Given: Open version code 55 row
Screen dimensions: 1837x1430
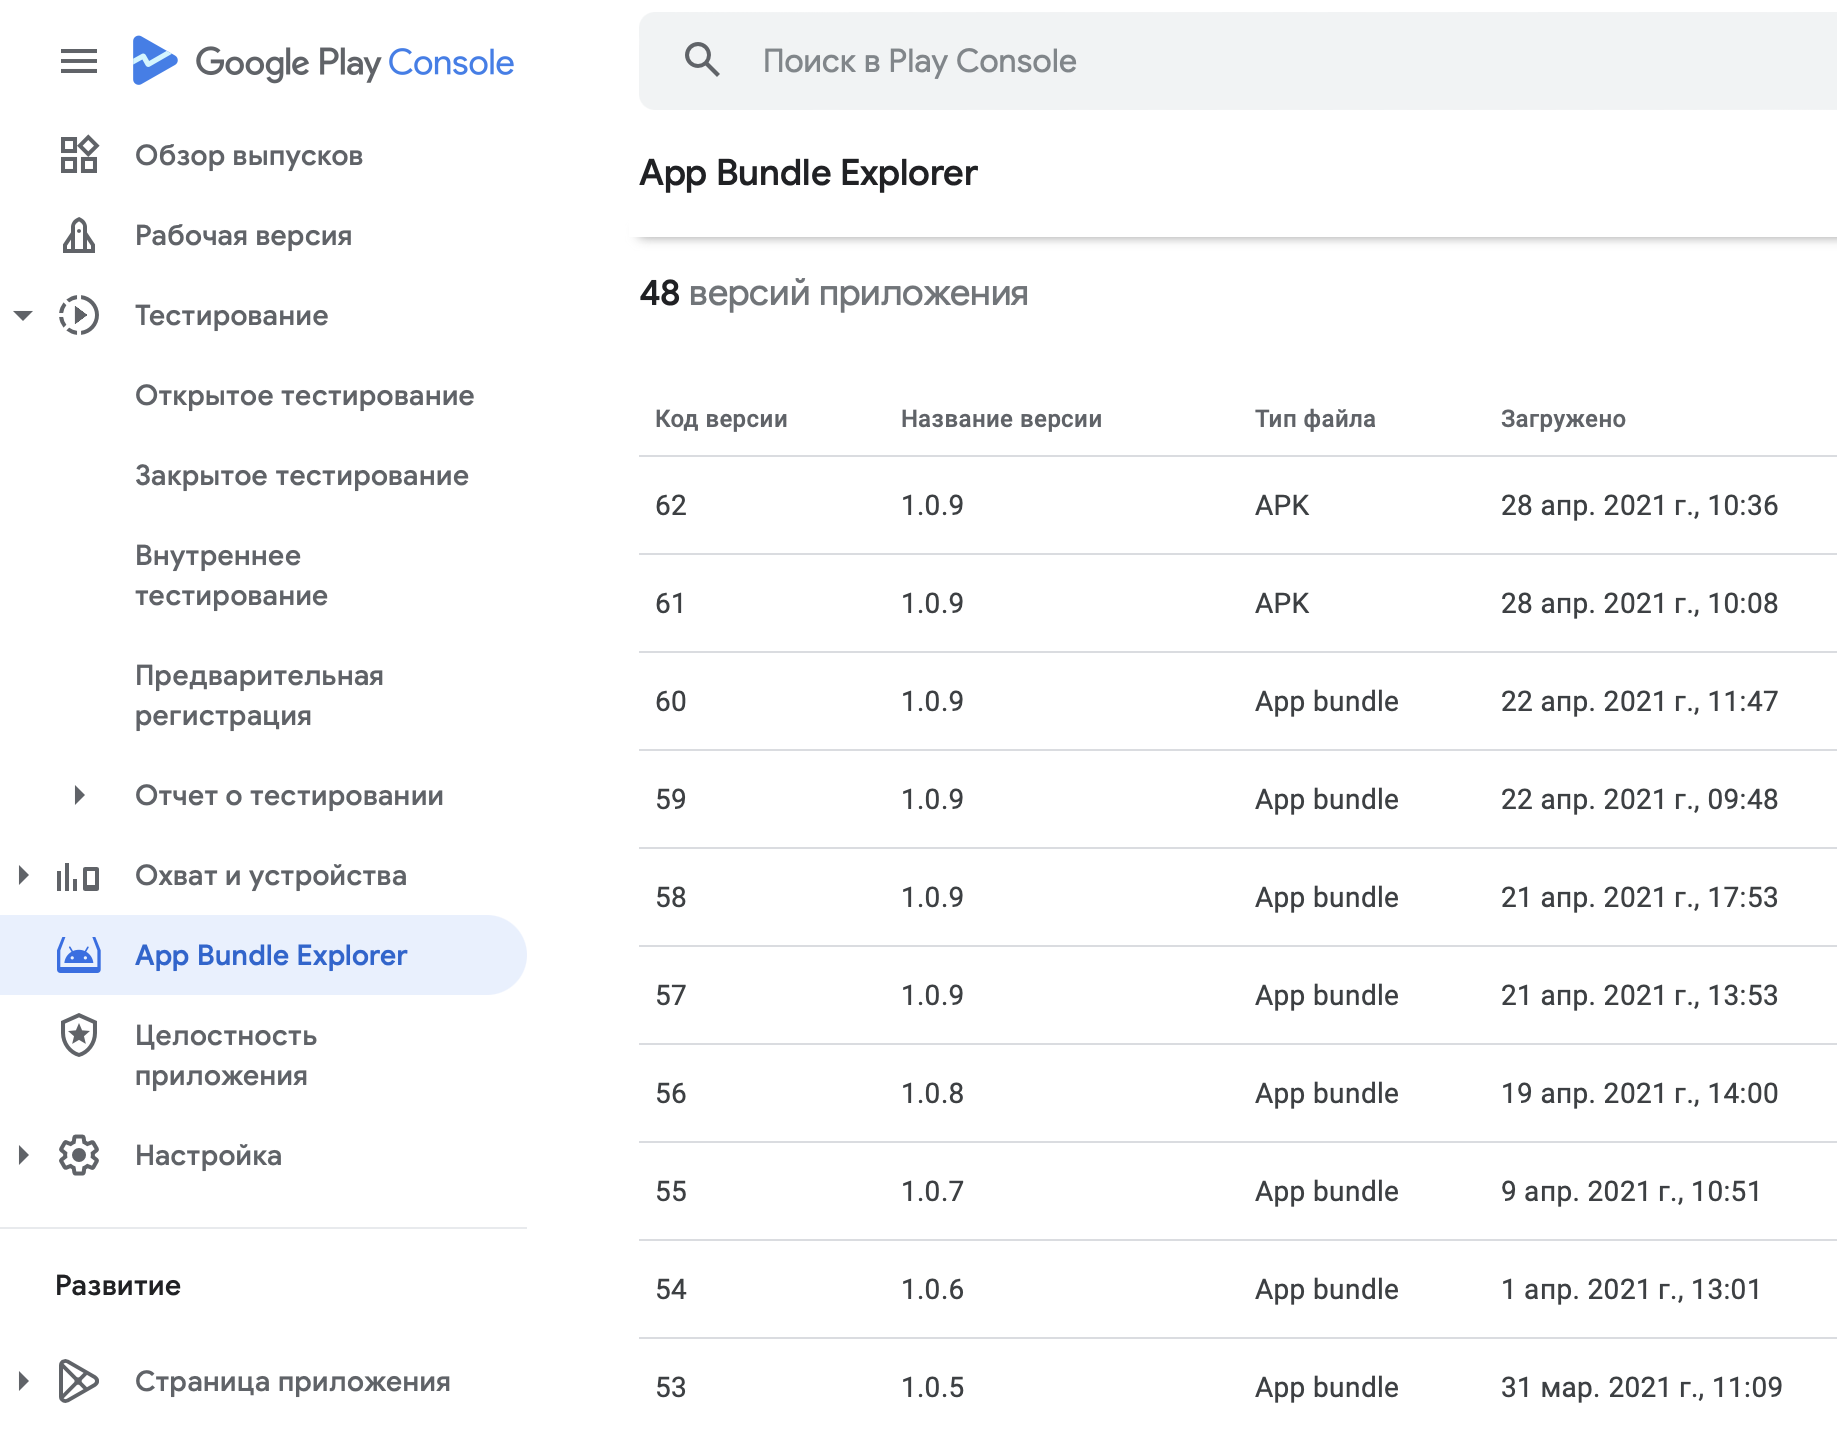Looking at the screenshot, I should pos(1238,1191).
